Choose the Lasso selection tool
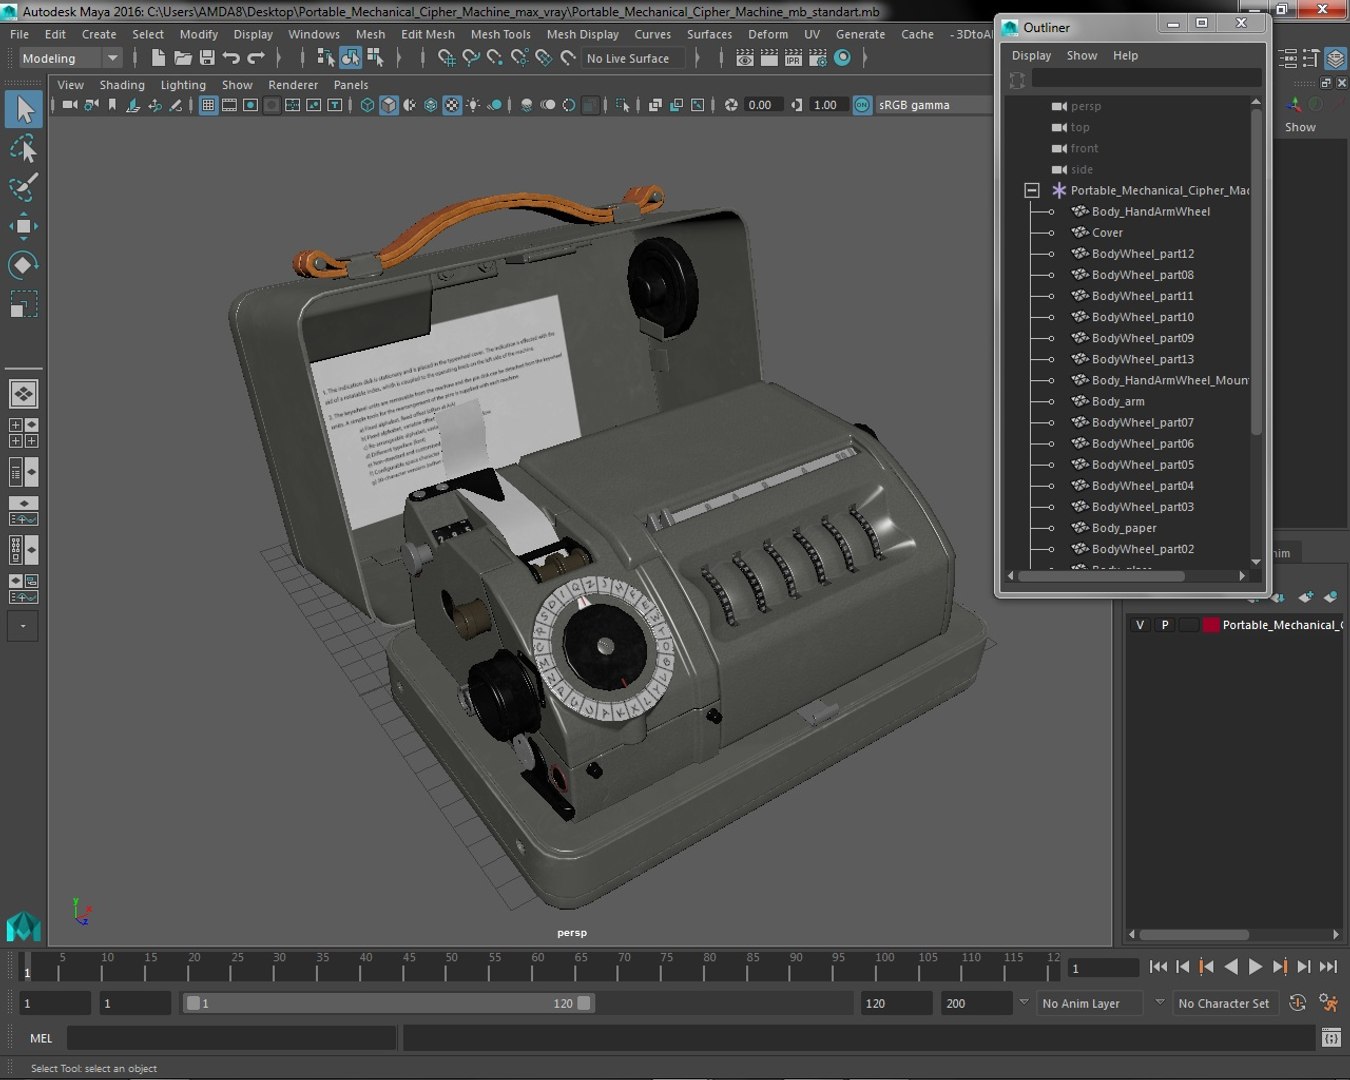 [x=23, y=149]
